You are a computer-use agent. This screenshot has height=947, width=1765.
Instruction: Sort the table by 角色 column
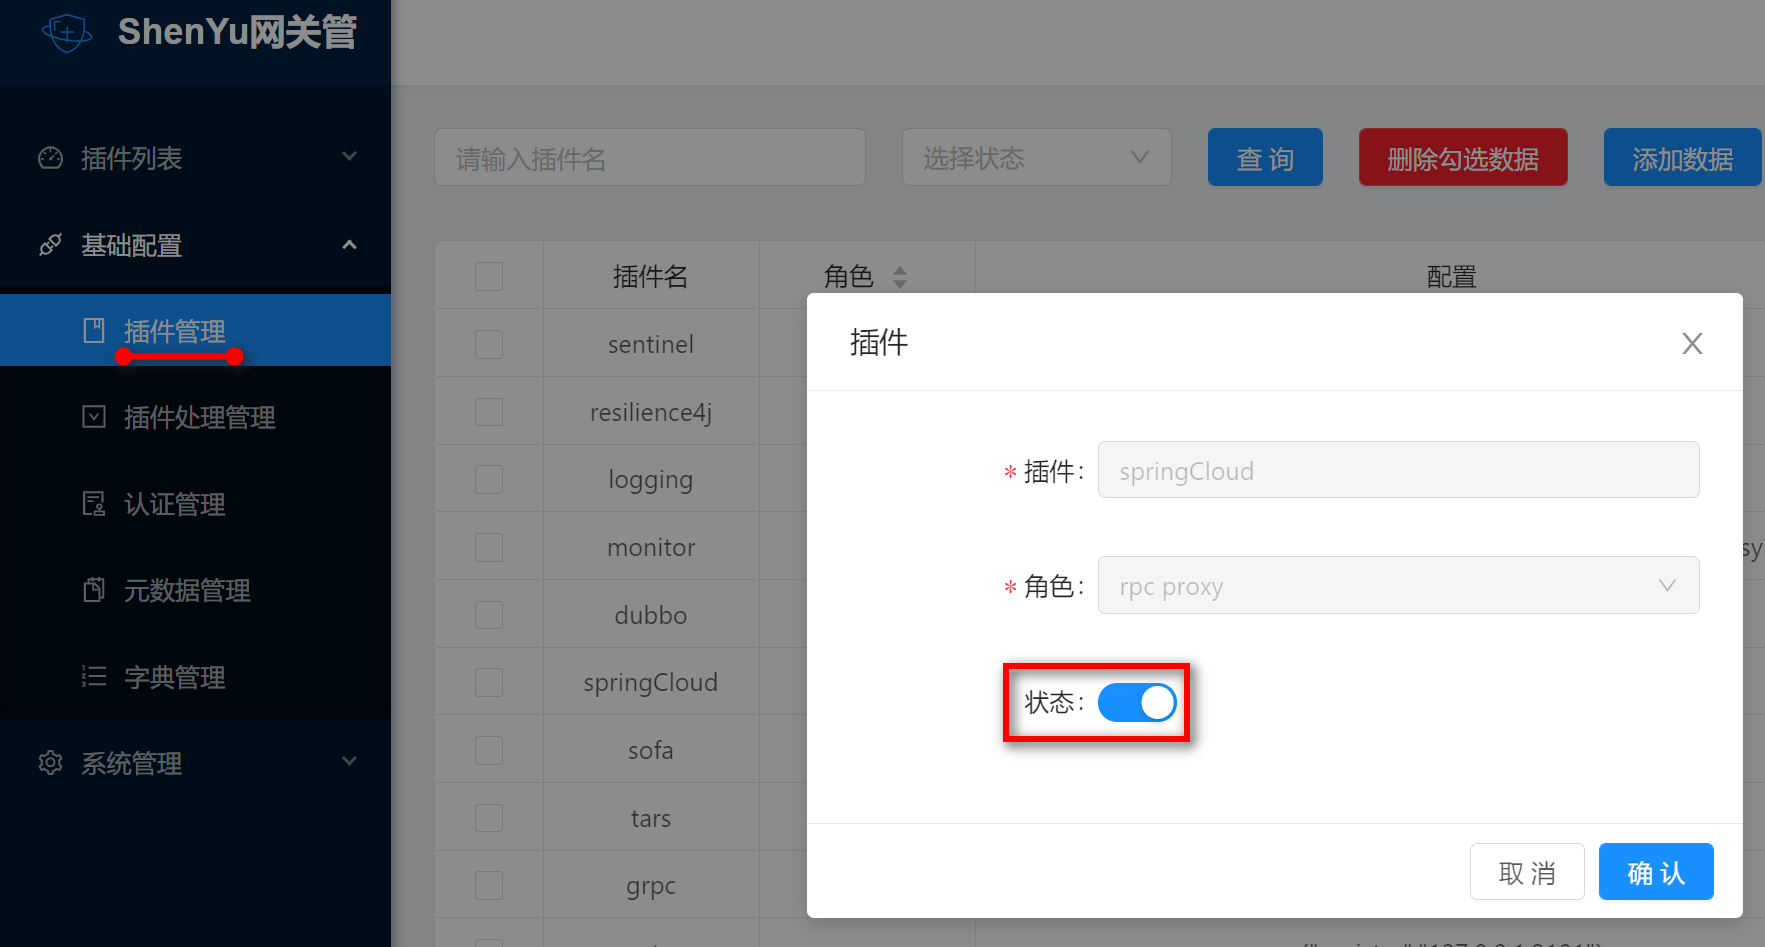[x=899, y=276]
